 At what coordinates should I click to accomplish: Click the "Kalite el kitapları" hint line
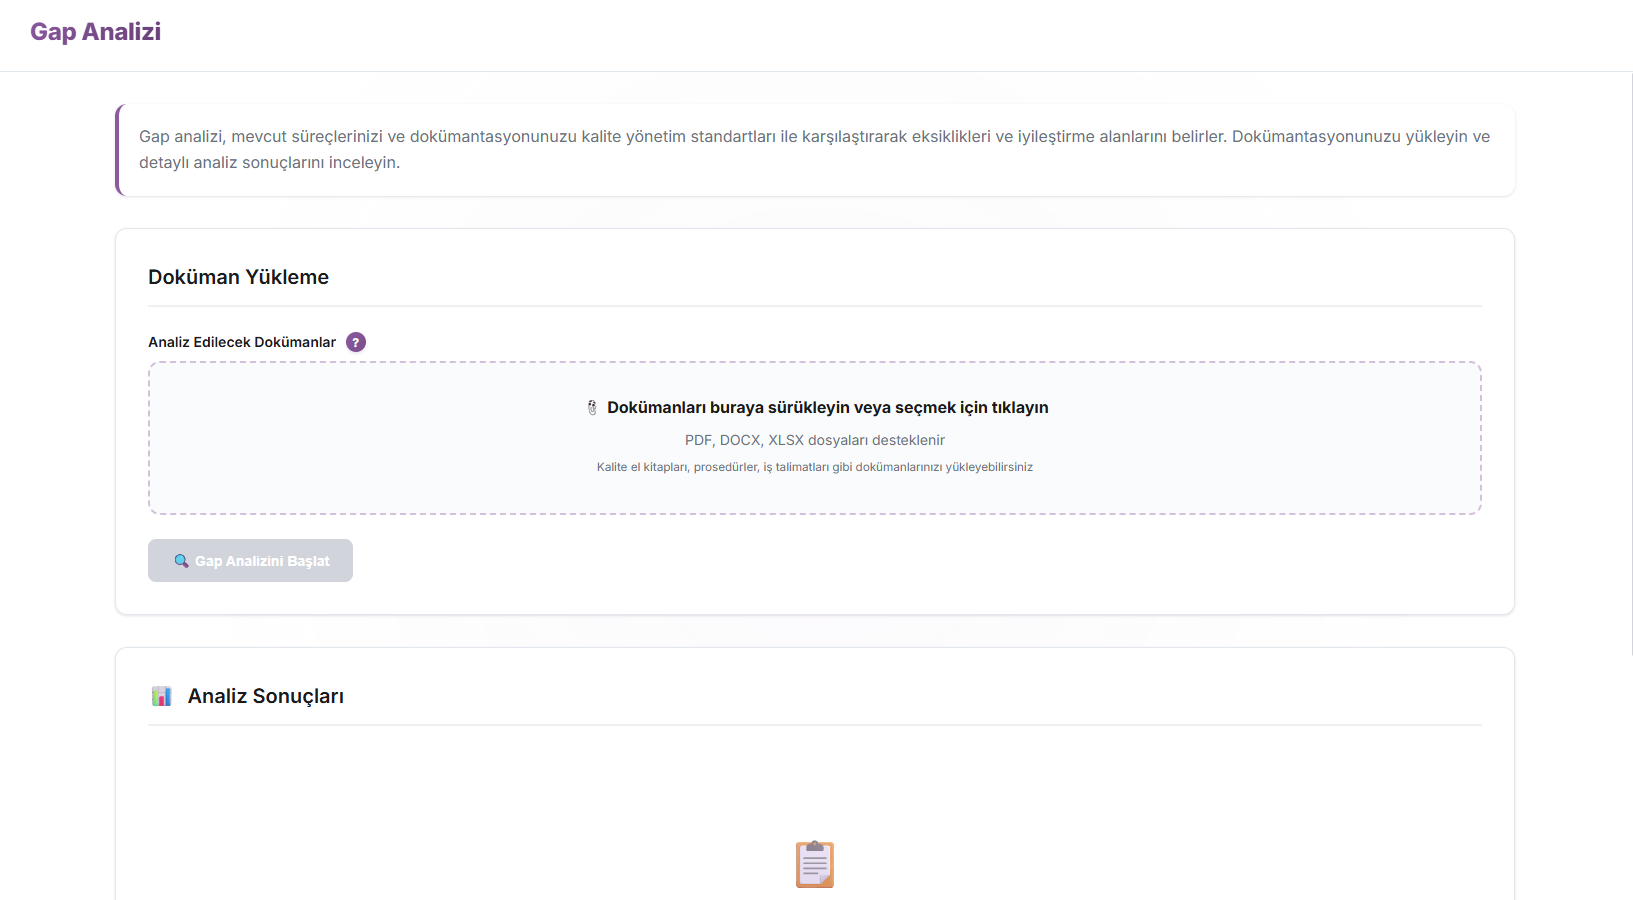point(814,467)
